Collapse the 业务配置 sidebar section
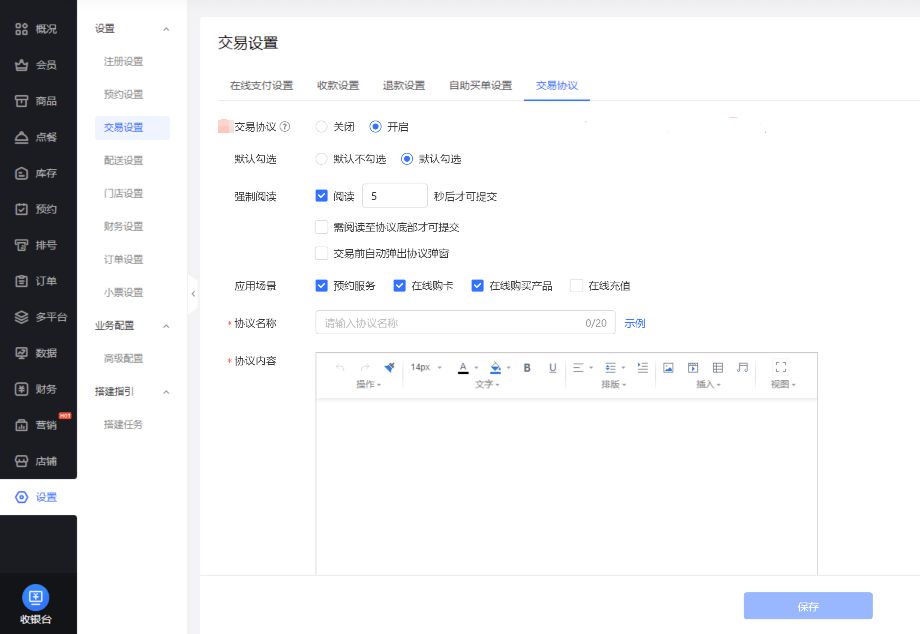This screenshot has width=920, height=634. (166, 325)
